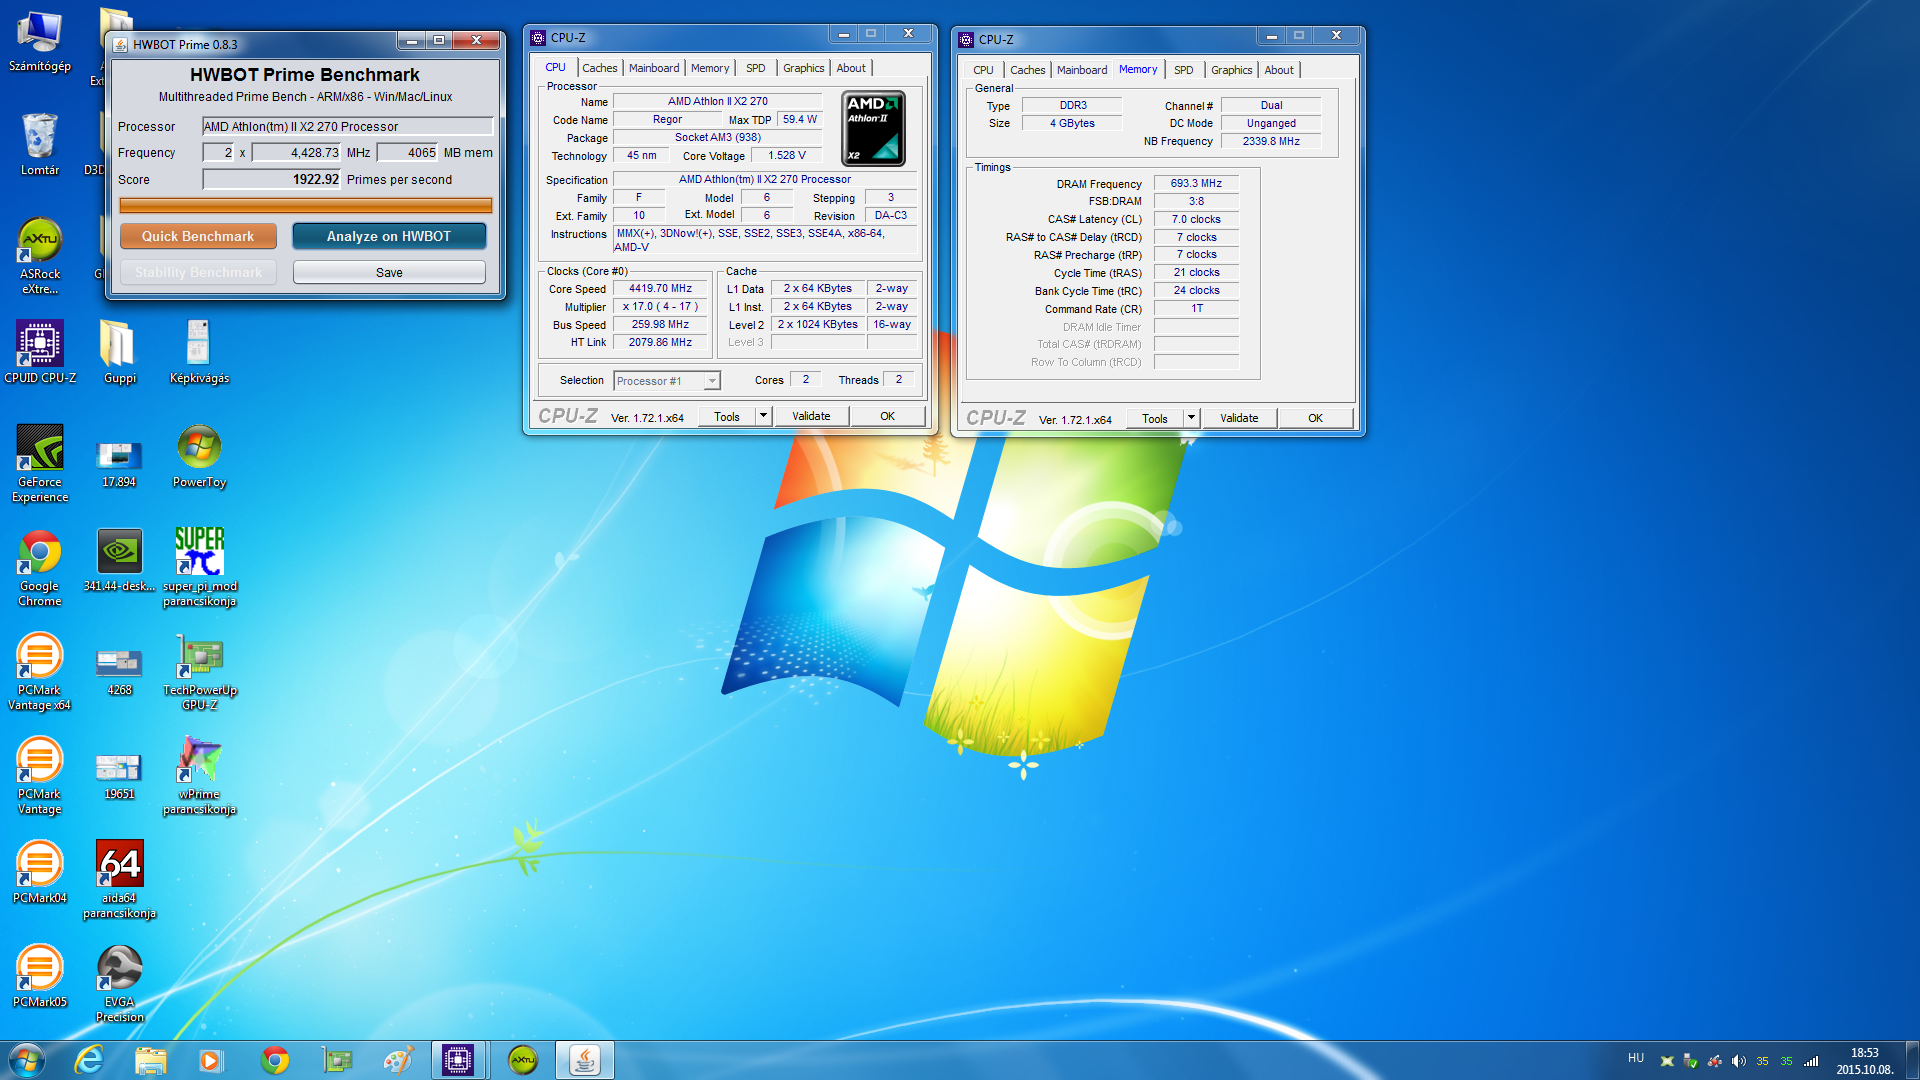Launch aida64 shortcut icon

coord(119,879)
